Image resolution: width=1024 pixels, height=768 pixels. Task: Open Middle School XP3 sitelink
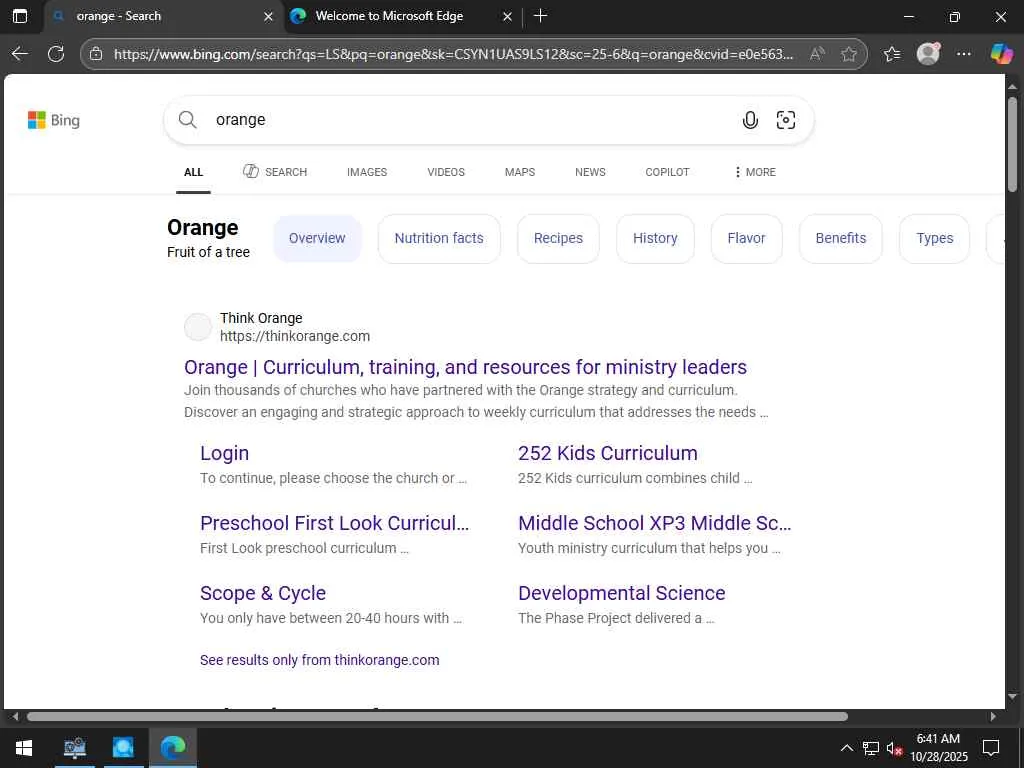click(x=654, y=523)
